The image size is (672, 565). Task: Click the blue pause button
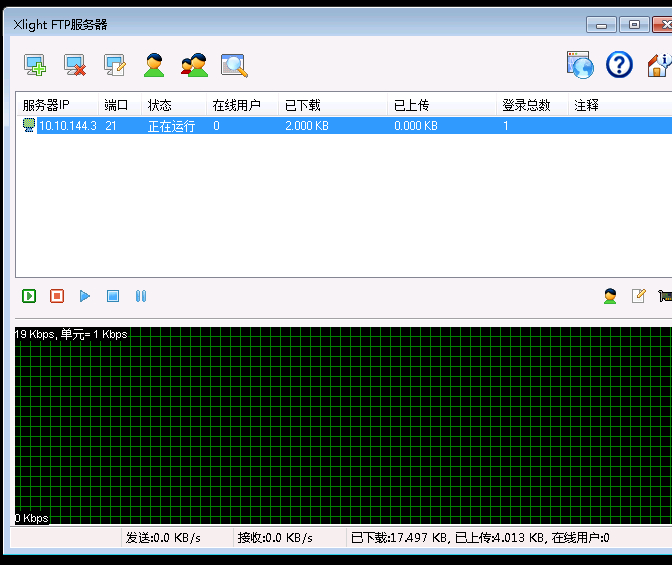click(141, 296)
